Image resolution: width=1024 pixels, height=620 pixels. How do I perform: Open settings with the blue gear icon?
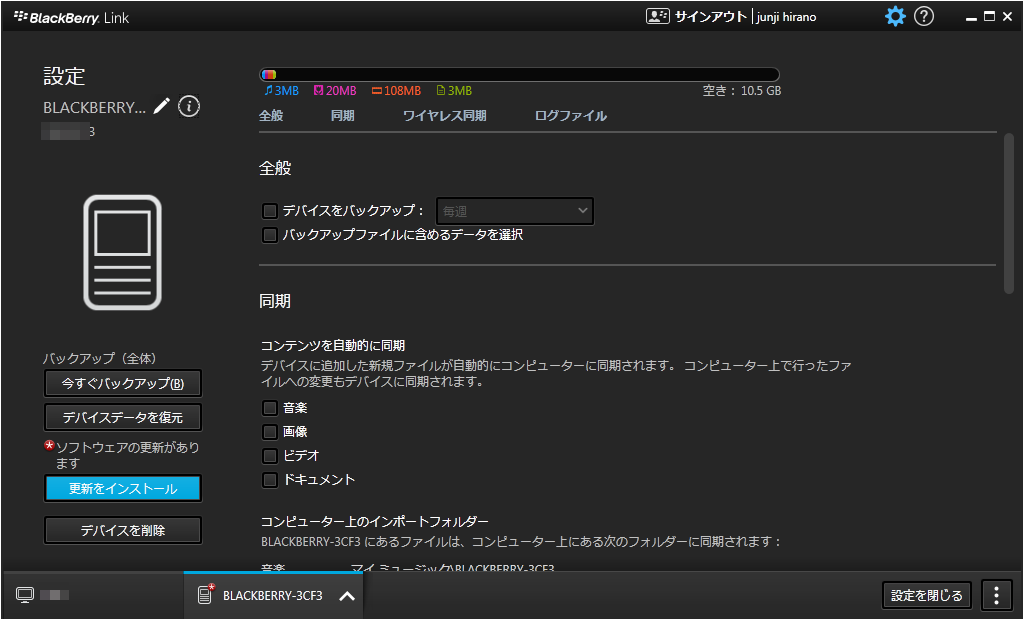point(895,17)
